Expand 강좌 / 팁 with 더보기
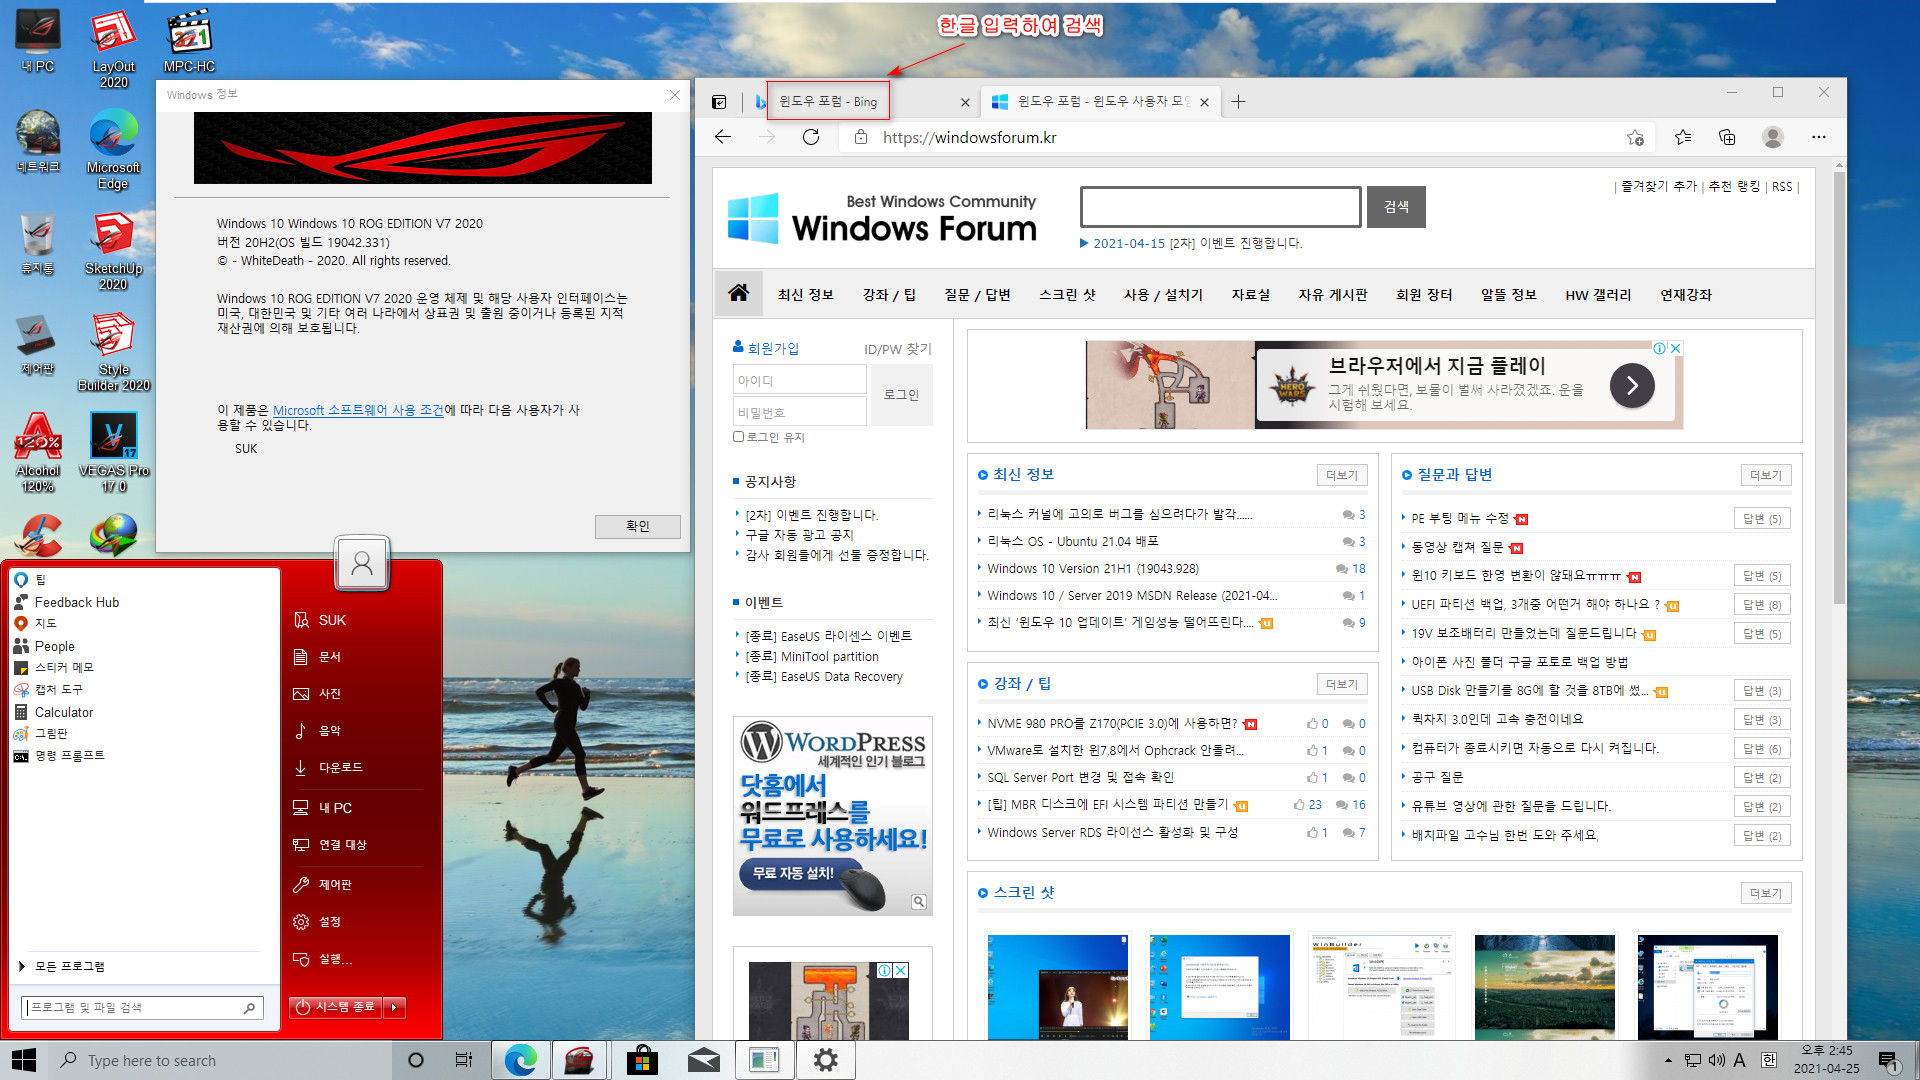Image resolution: width=1920 pixels, height=1080 pixels. coord(1342,684)
